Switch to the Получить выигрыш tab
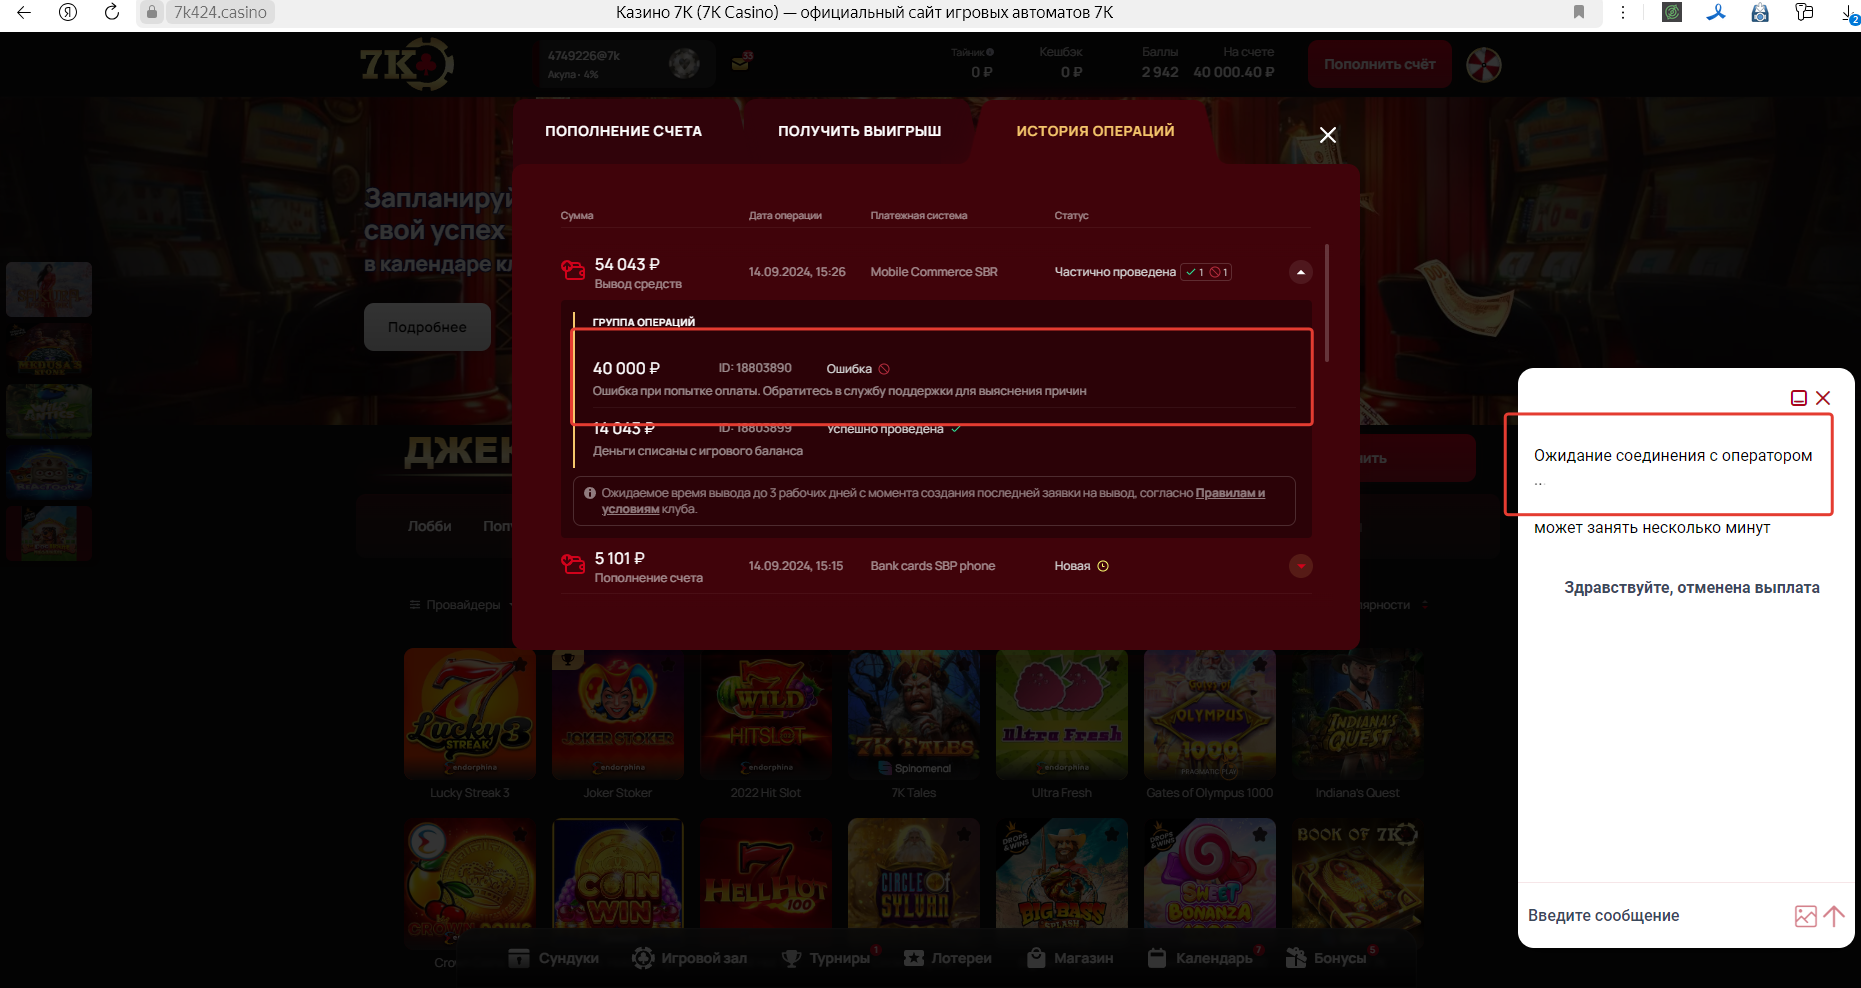The image size is (1861, 988). (x=860, y=131)
